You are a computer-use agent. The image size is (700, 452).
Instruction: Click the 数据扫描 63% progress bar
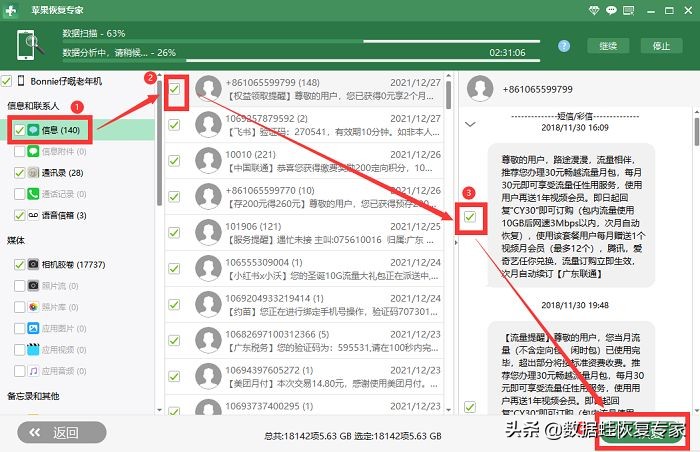point(301,42)
